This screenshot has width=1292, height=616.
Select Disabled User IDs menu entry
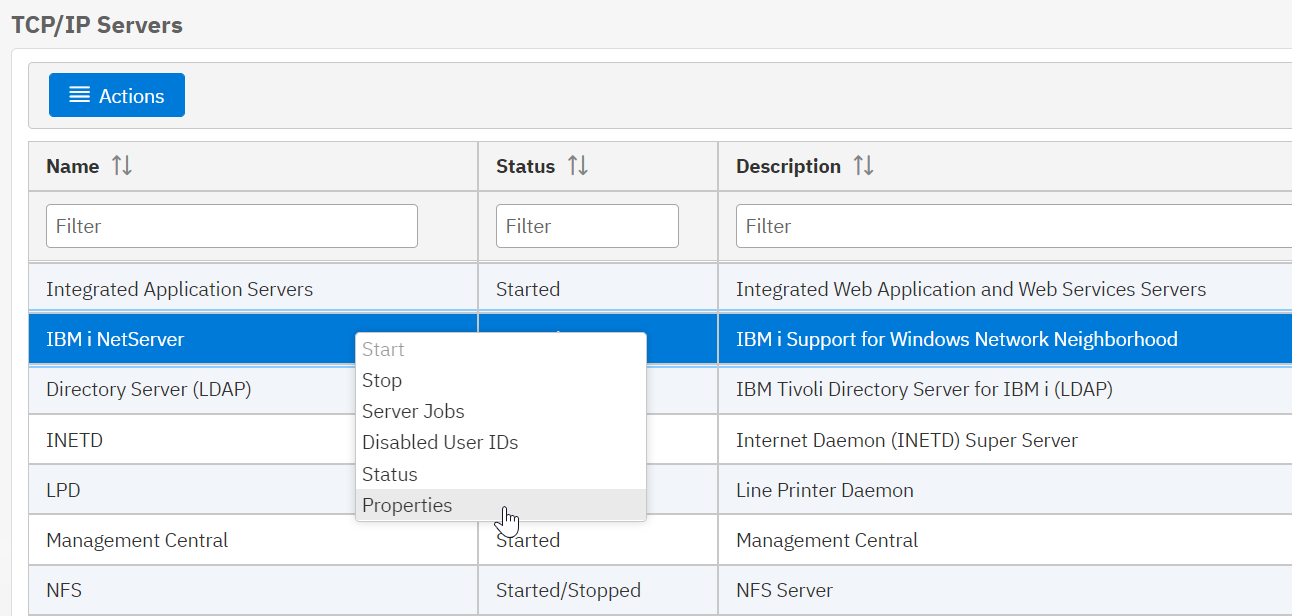500,442
